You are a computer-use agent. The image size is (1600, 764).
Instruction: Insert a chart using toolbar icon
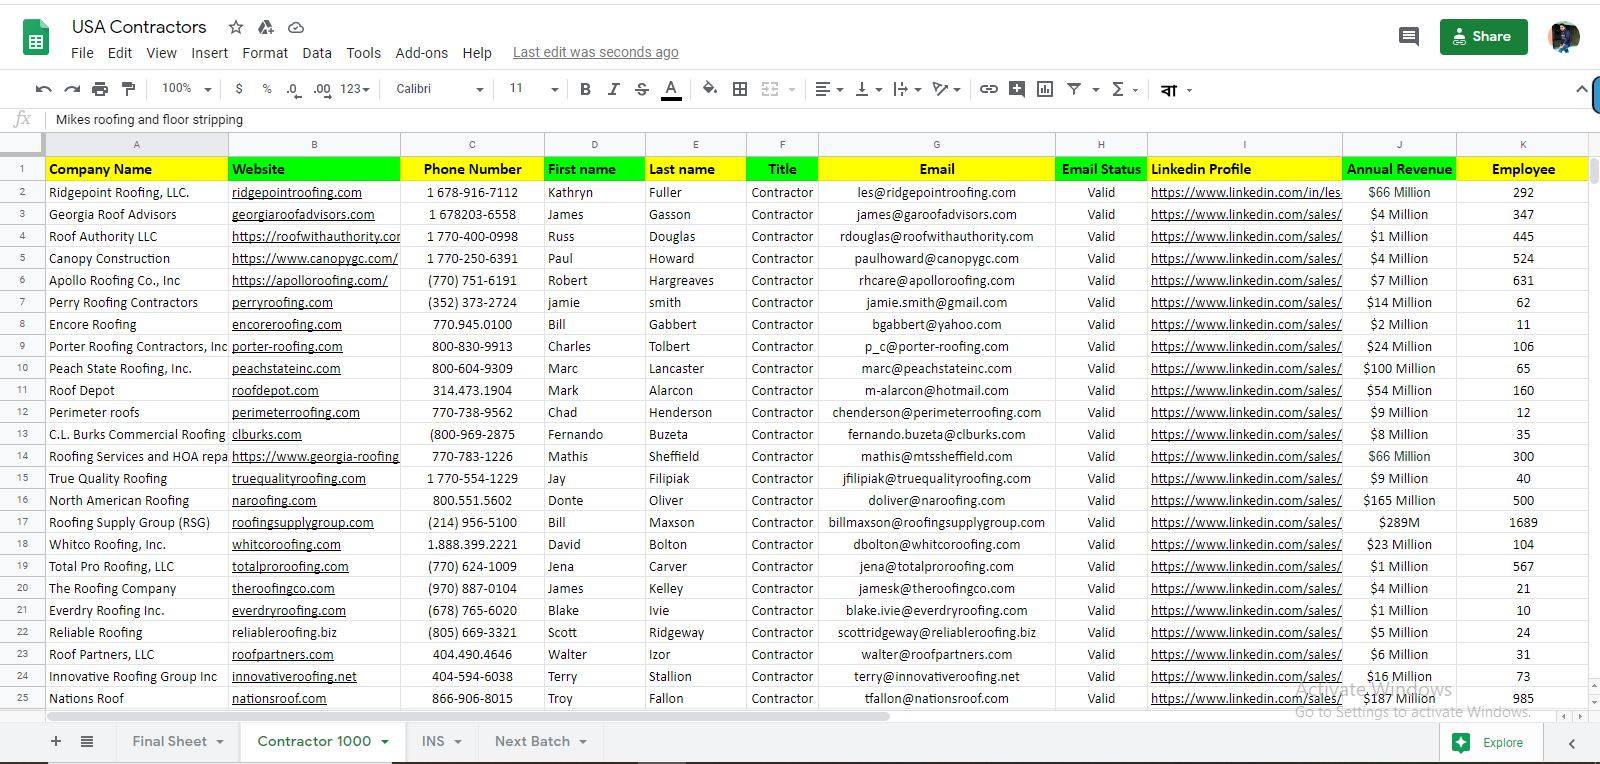tap(1045, 89)
